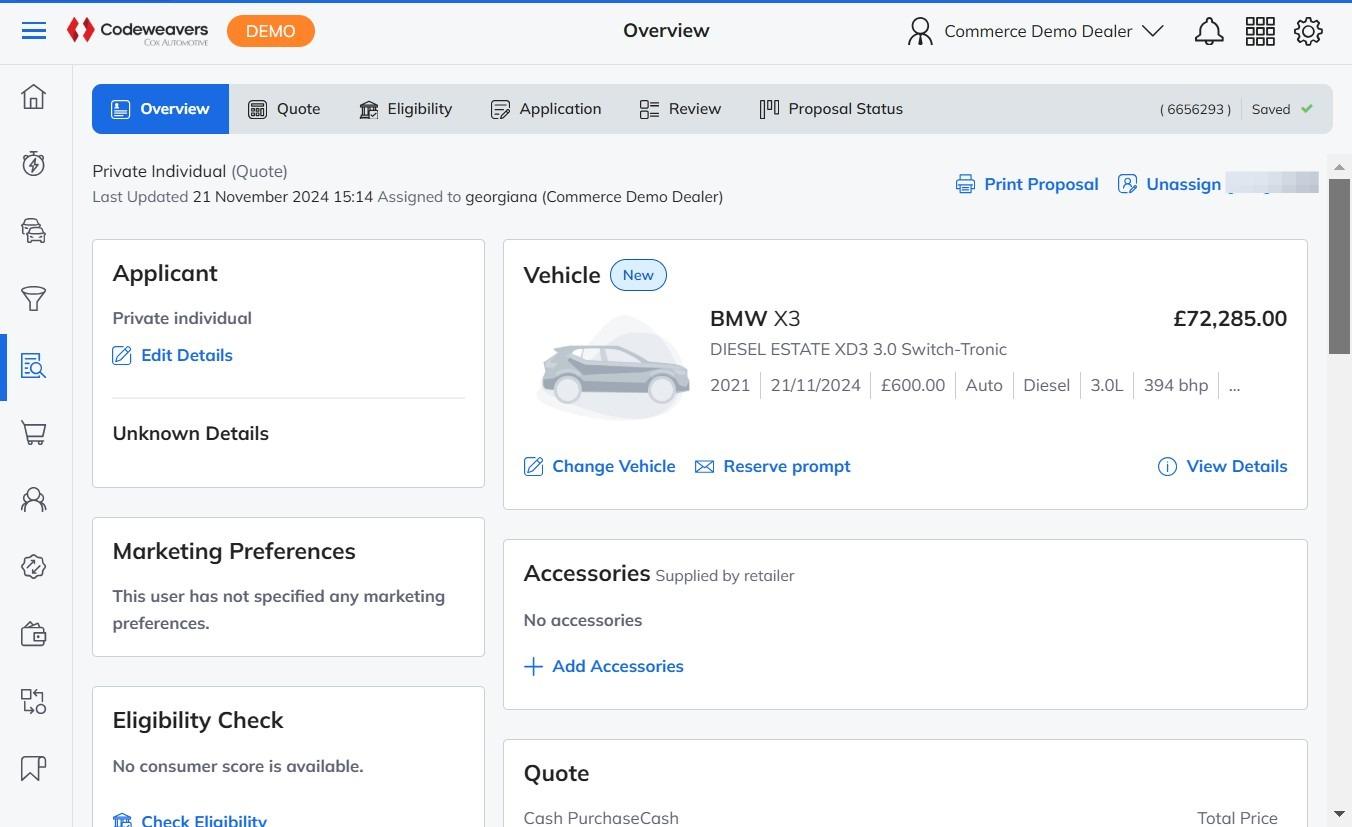
Task: Open the notifications bell
Action: 1209,31
